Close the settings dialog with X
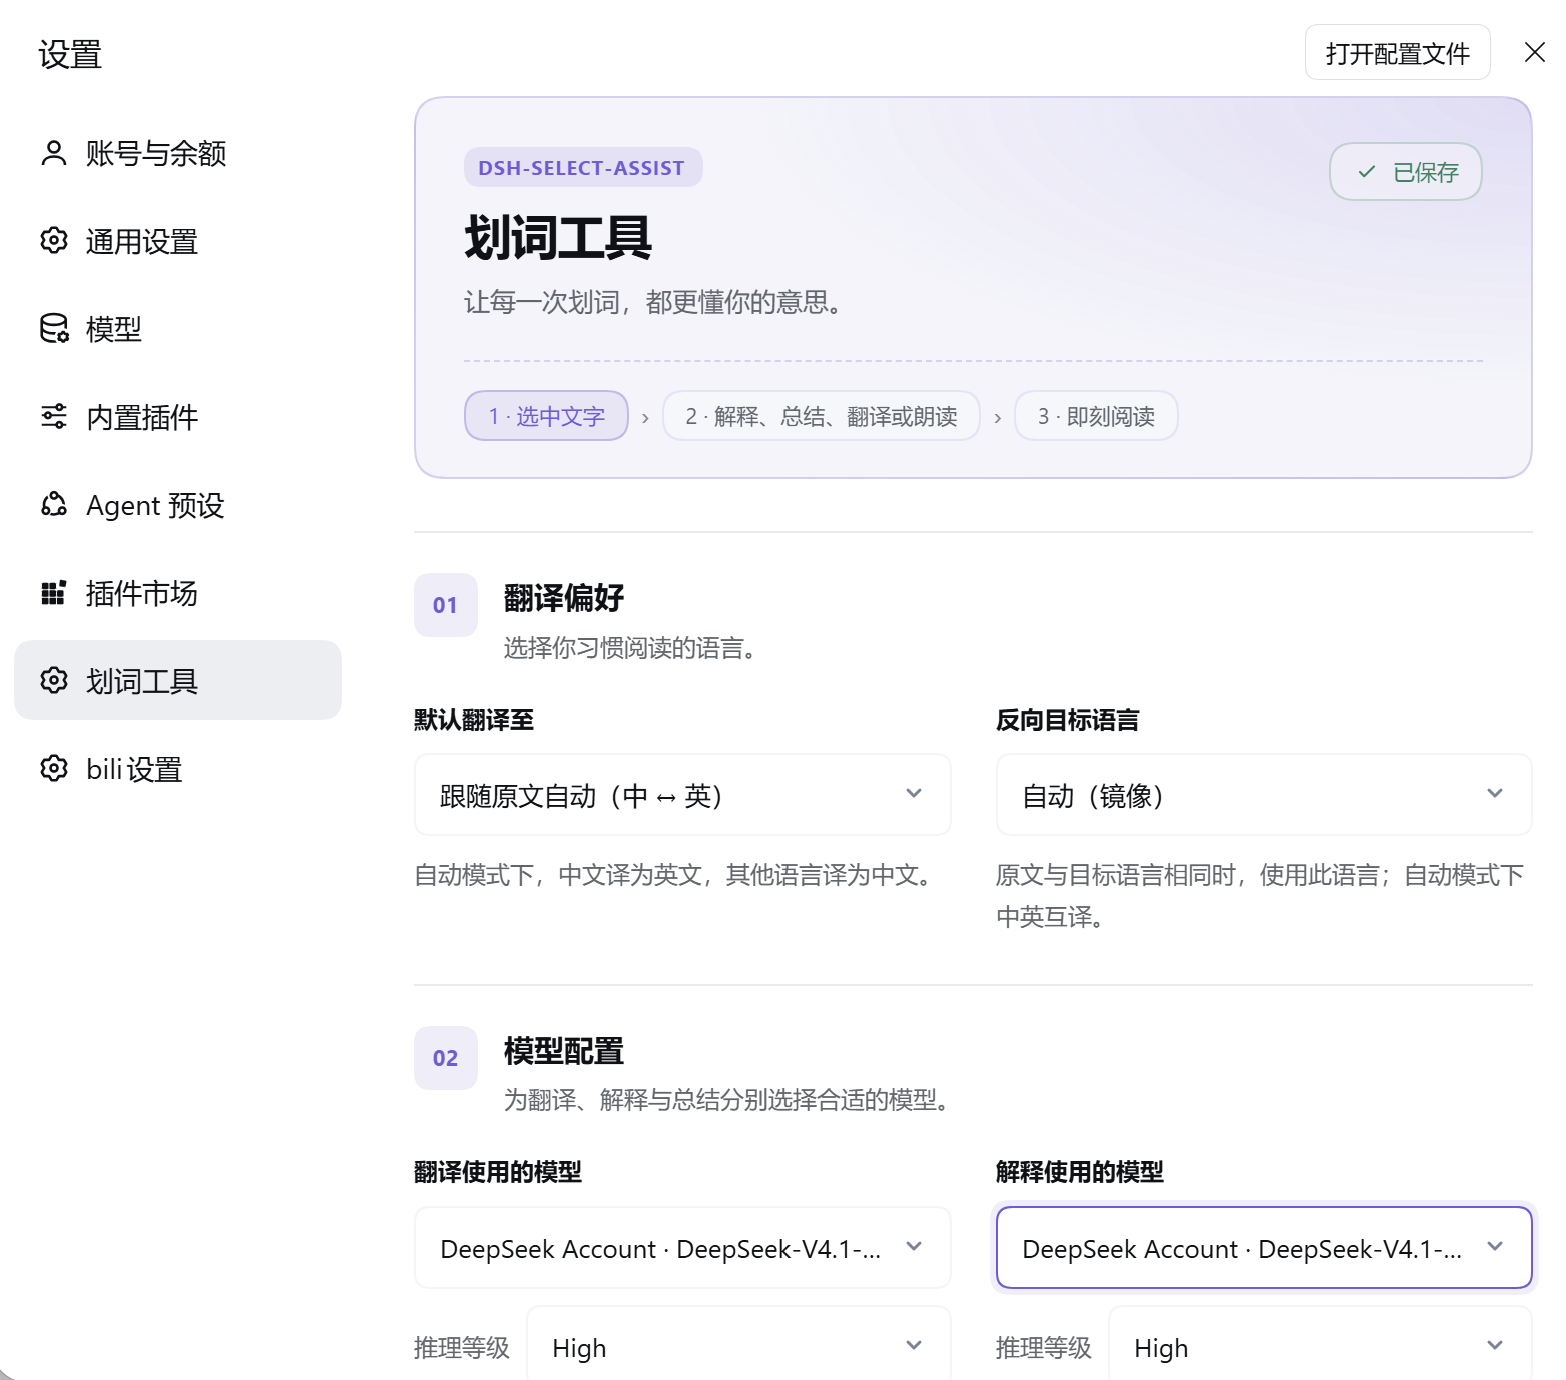The image size is (1566, 1380). click(x=1534, y=52)
